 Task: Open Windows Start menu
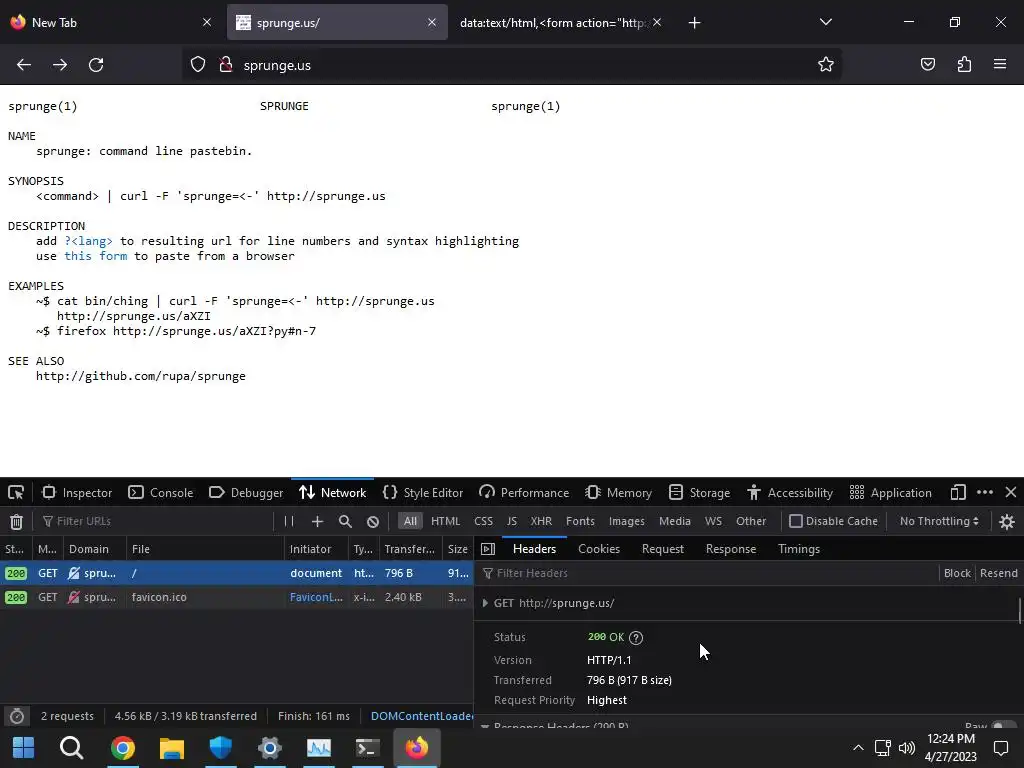click(x=24, y=748)
